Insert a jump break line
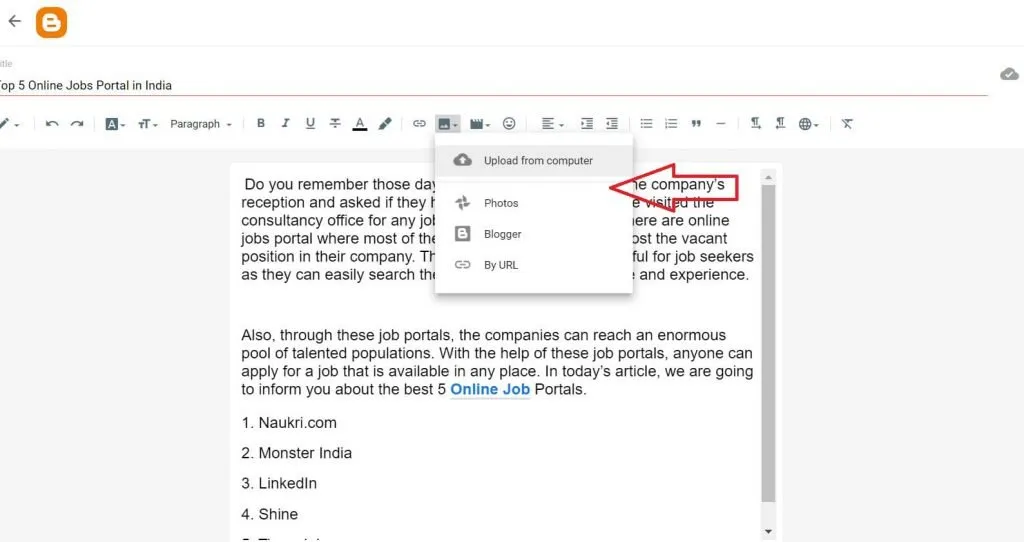Image resolution: width=1024 pixels, height=542 pixels. [x=721, y=123]
